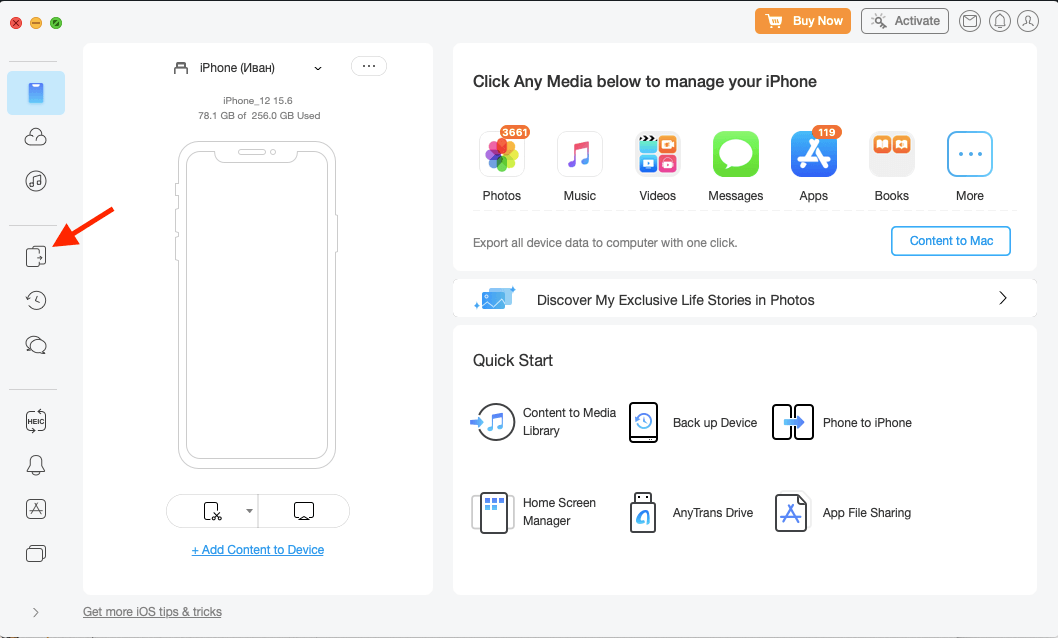Expand Discover My Exclusive Life Stories

coord(1001,298)
